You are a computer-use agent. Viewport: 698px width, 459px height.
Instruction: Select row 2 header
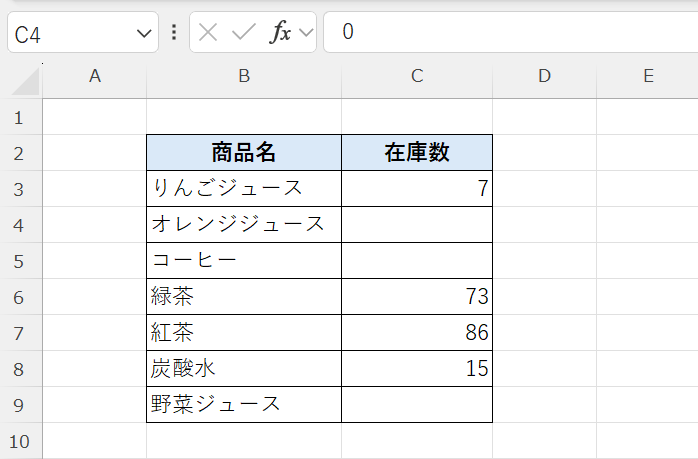click(19, 153)
